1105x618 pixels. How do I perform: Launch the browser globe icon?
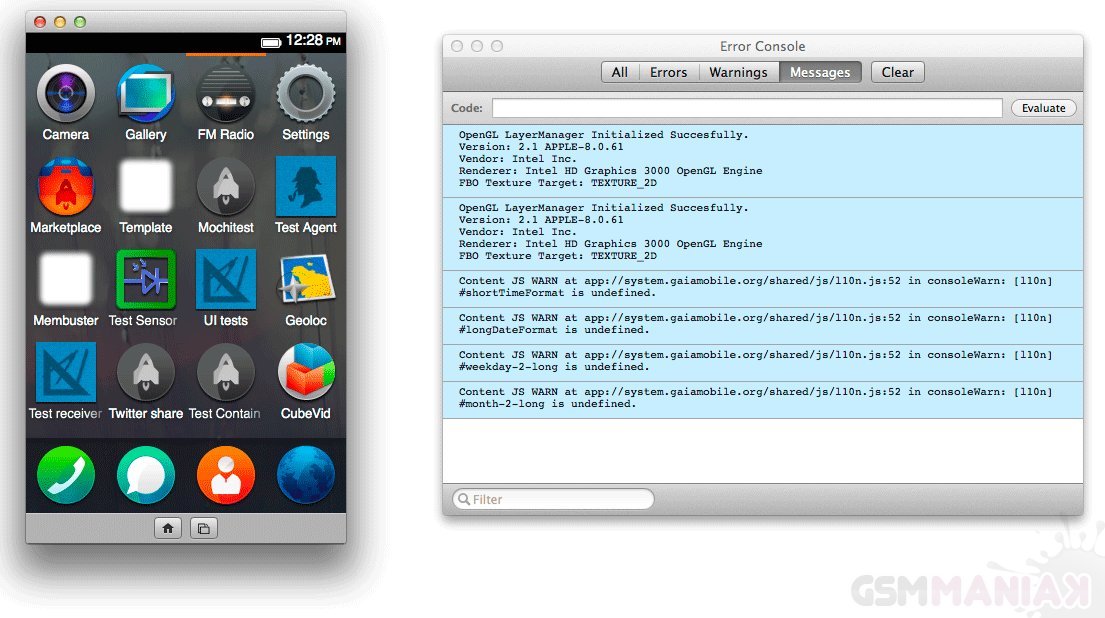tap(305, 474)
